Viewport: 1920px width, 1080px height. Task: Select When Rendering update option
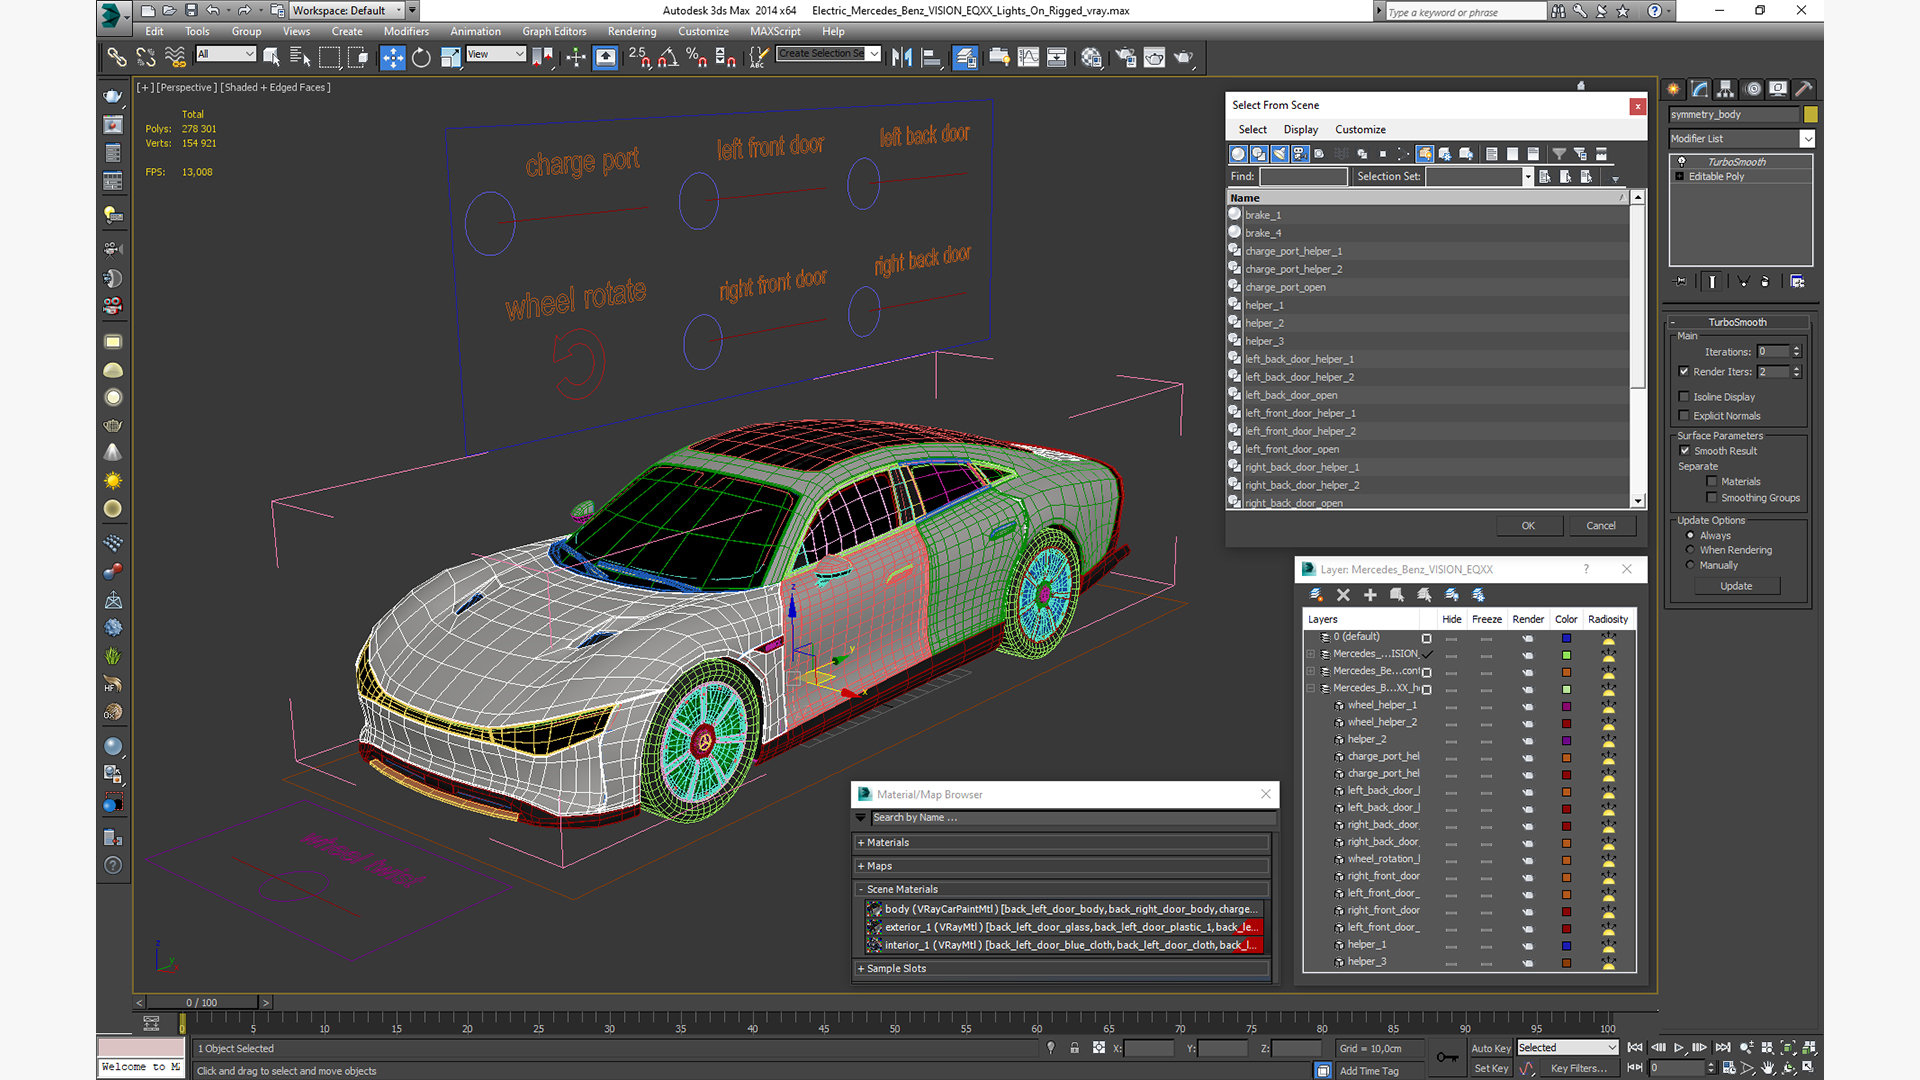click(x=1690, y=550)
